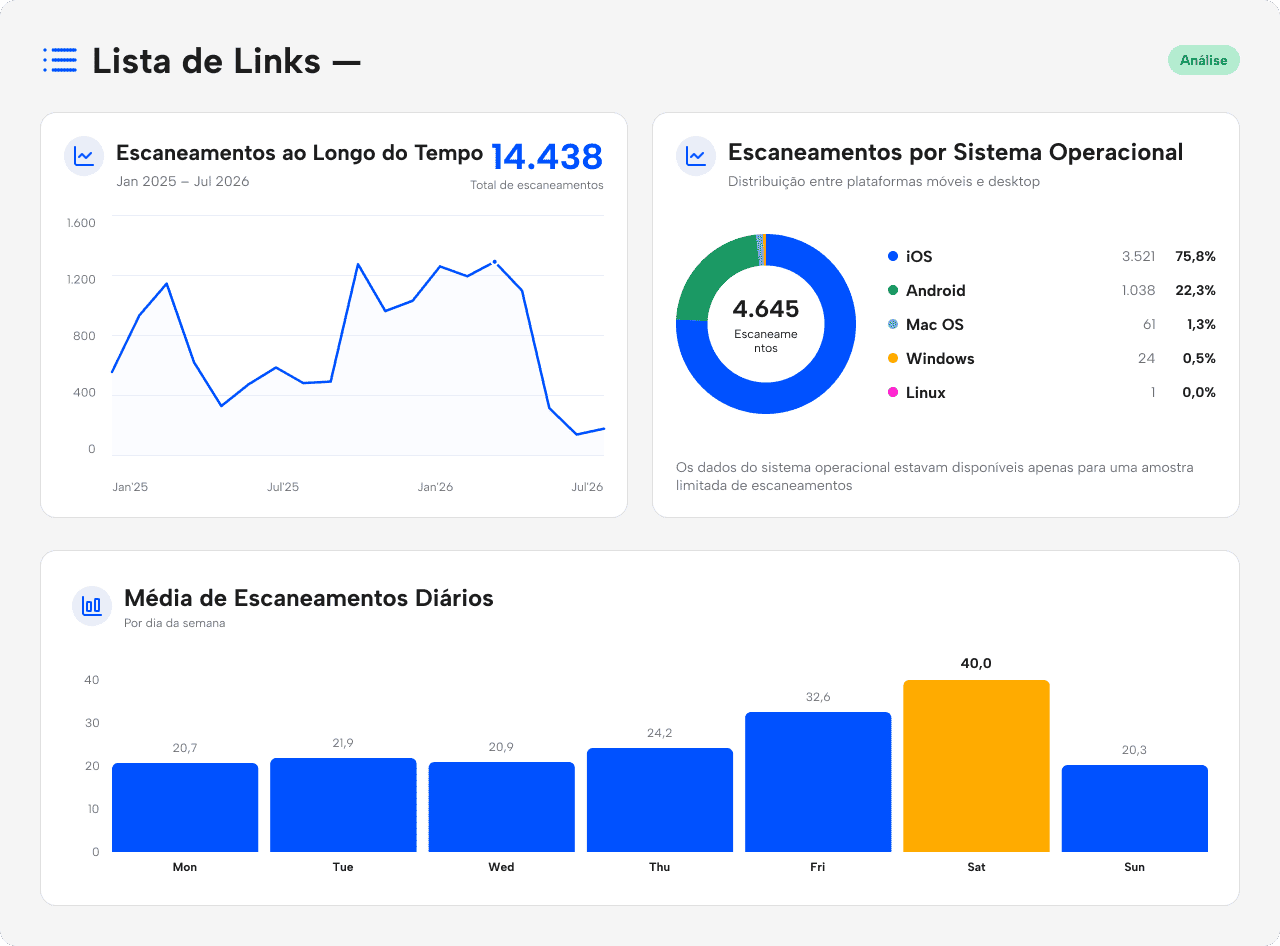Click the Windows orange legend dot
Image resolution: width=1280 pixels, height=946 pixels.
pyautogui.click(x=893, y=358)
